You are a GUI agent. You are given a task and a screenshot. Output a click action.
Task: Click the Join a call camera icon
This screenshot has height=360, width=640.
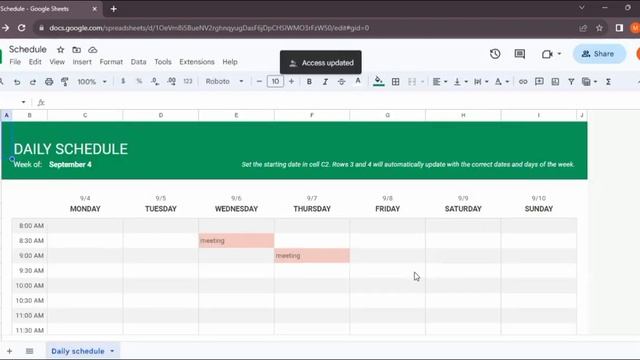click(x=547, y=54)
